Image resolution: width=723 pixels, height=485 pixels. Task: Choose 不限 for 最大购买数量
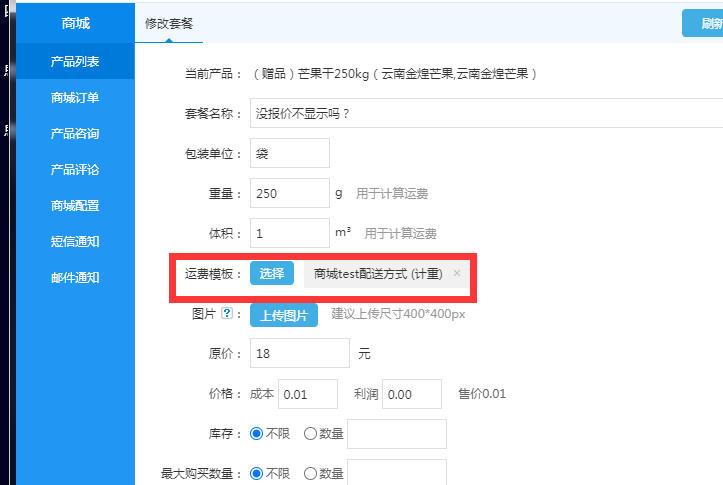[x=257, y=474]
